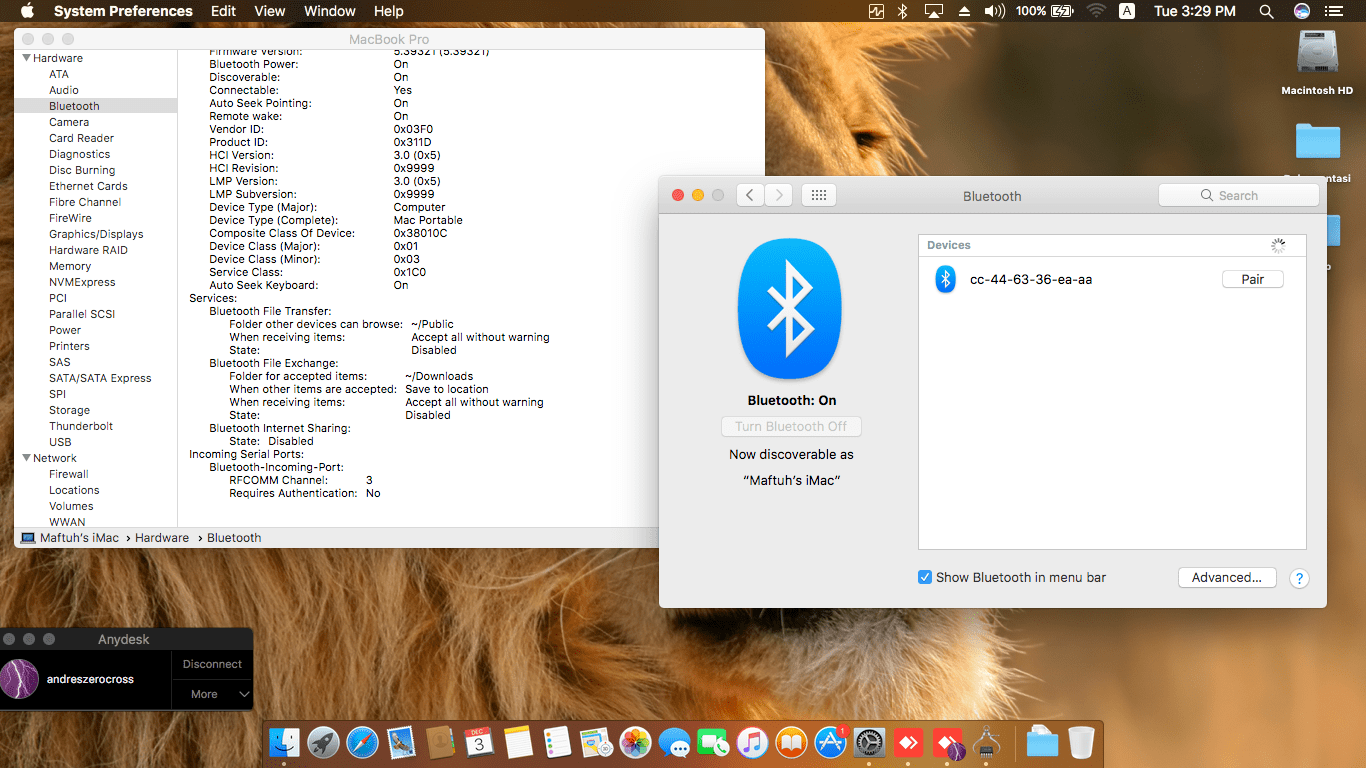Open the Window menu
This screenshot has height=768, width=1366.
click(329, 11)
